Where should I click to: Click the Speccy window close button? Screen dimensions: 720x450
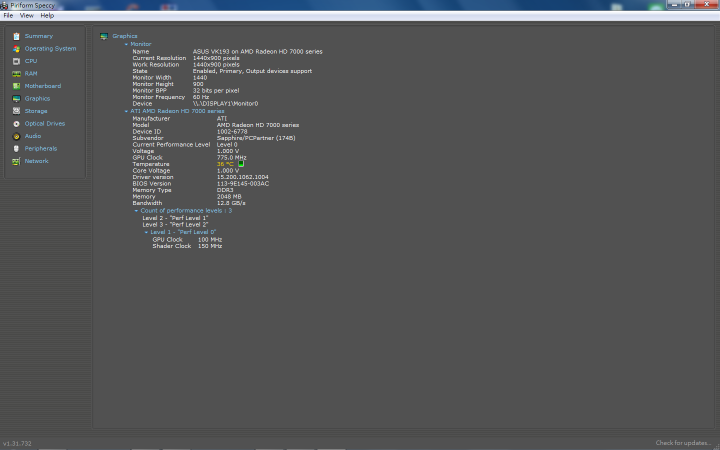click(x=707, y=4)
